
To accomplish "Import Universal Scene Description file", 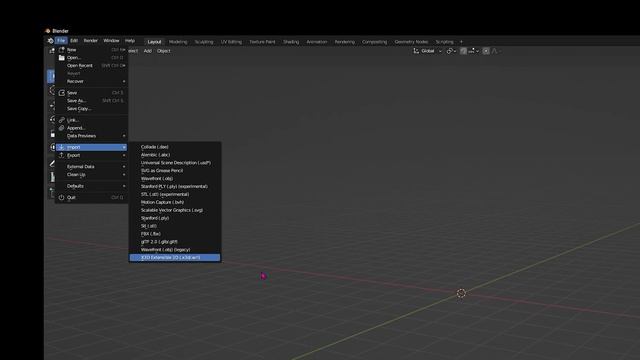I will point(175,162).
